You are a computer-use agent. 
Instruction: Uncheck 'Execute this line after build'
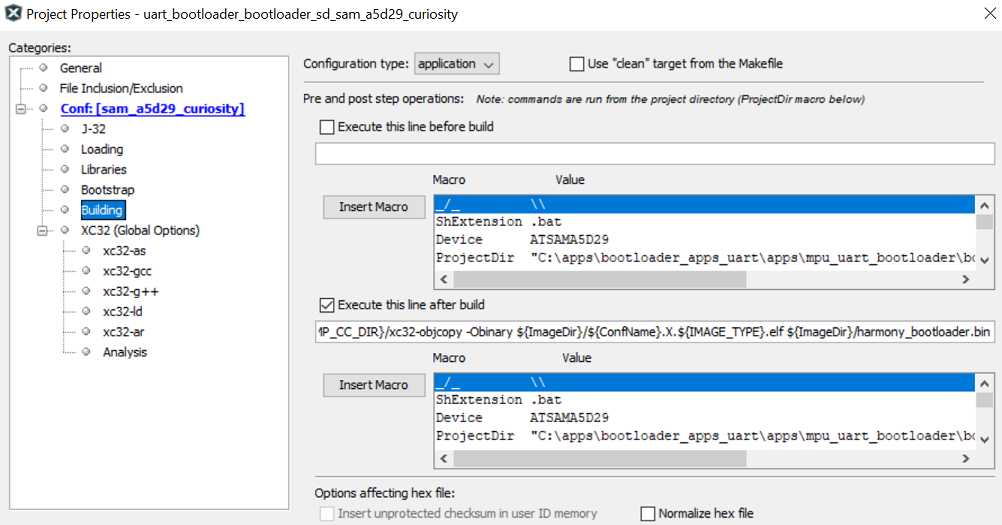pyautogui.click(x=327, y=305)
